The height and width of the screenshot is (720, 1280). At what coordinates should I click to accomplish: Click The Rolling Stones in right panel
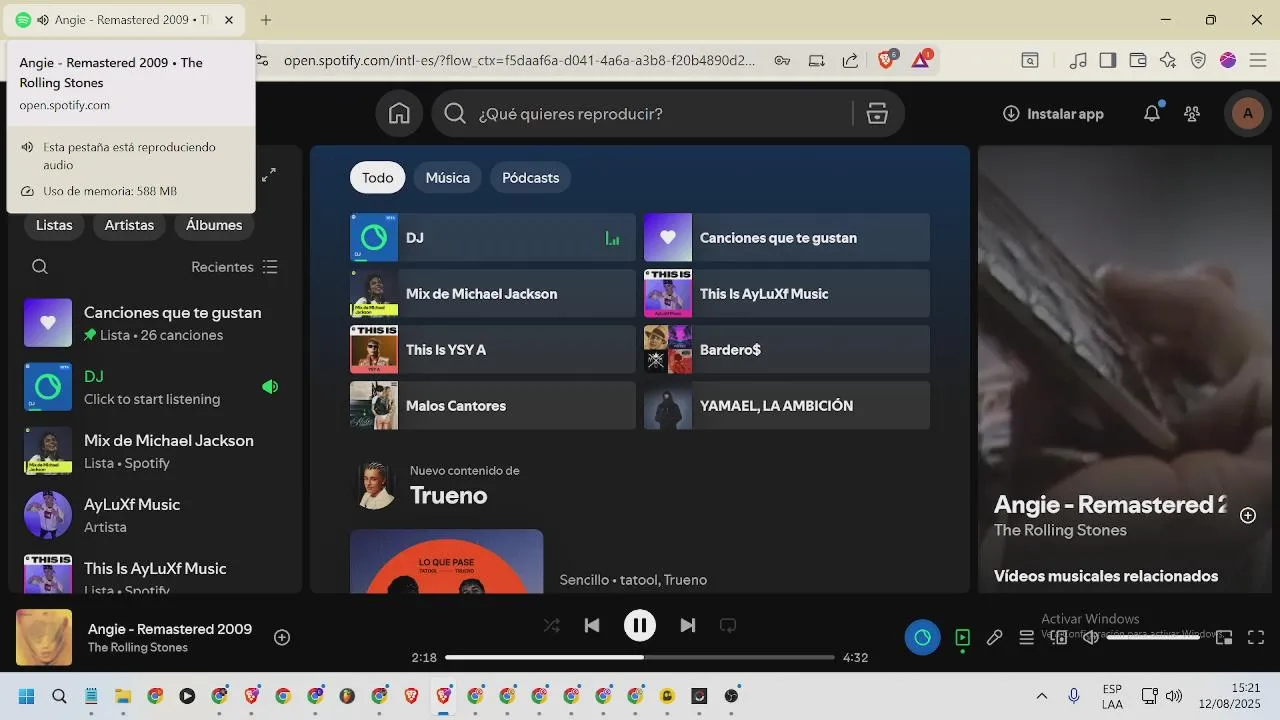tap(1060, 531)
